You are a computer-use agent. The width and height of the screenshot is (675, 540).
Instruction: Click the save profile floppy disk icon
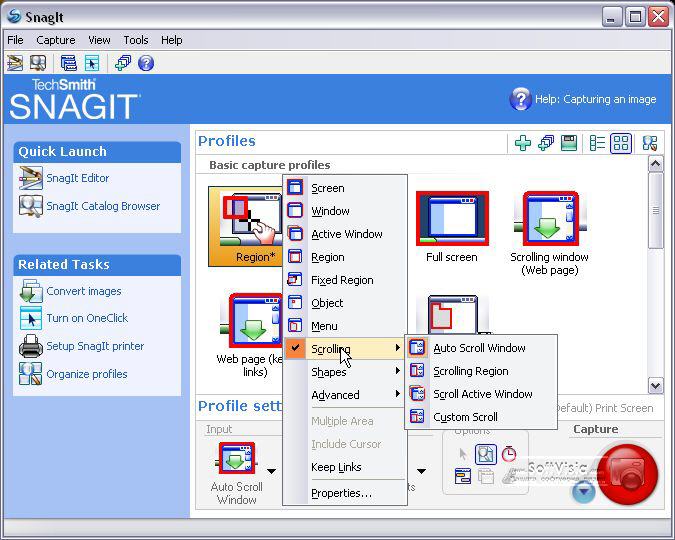pyautogui.click(x=569, y=143)
